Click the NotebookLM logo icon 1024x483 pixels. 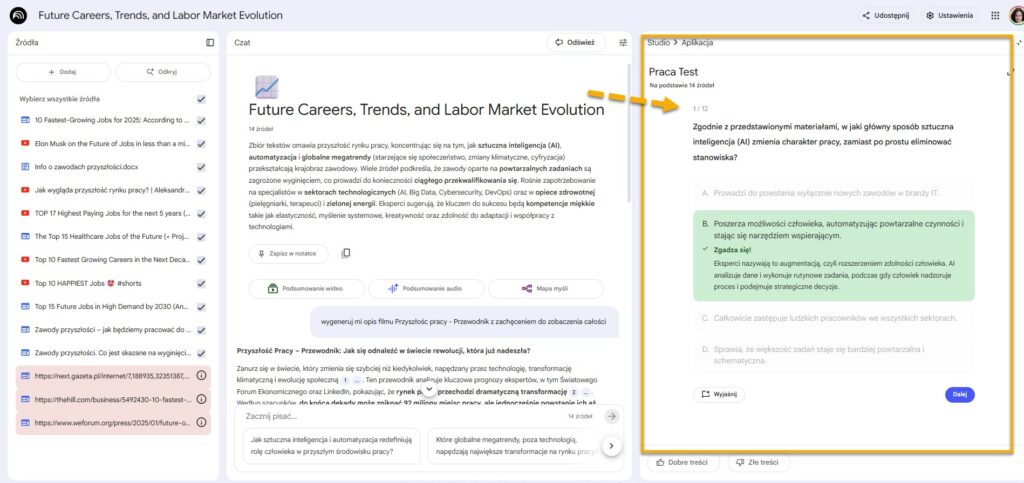tap(18, 15)
